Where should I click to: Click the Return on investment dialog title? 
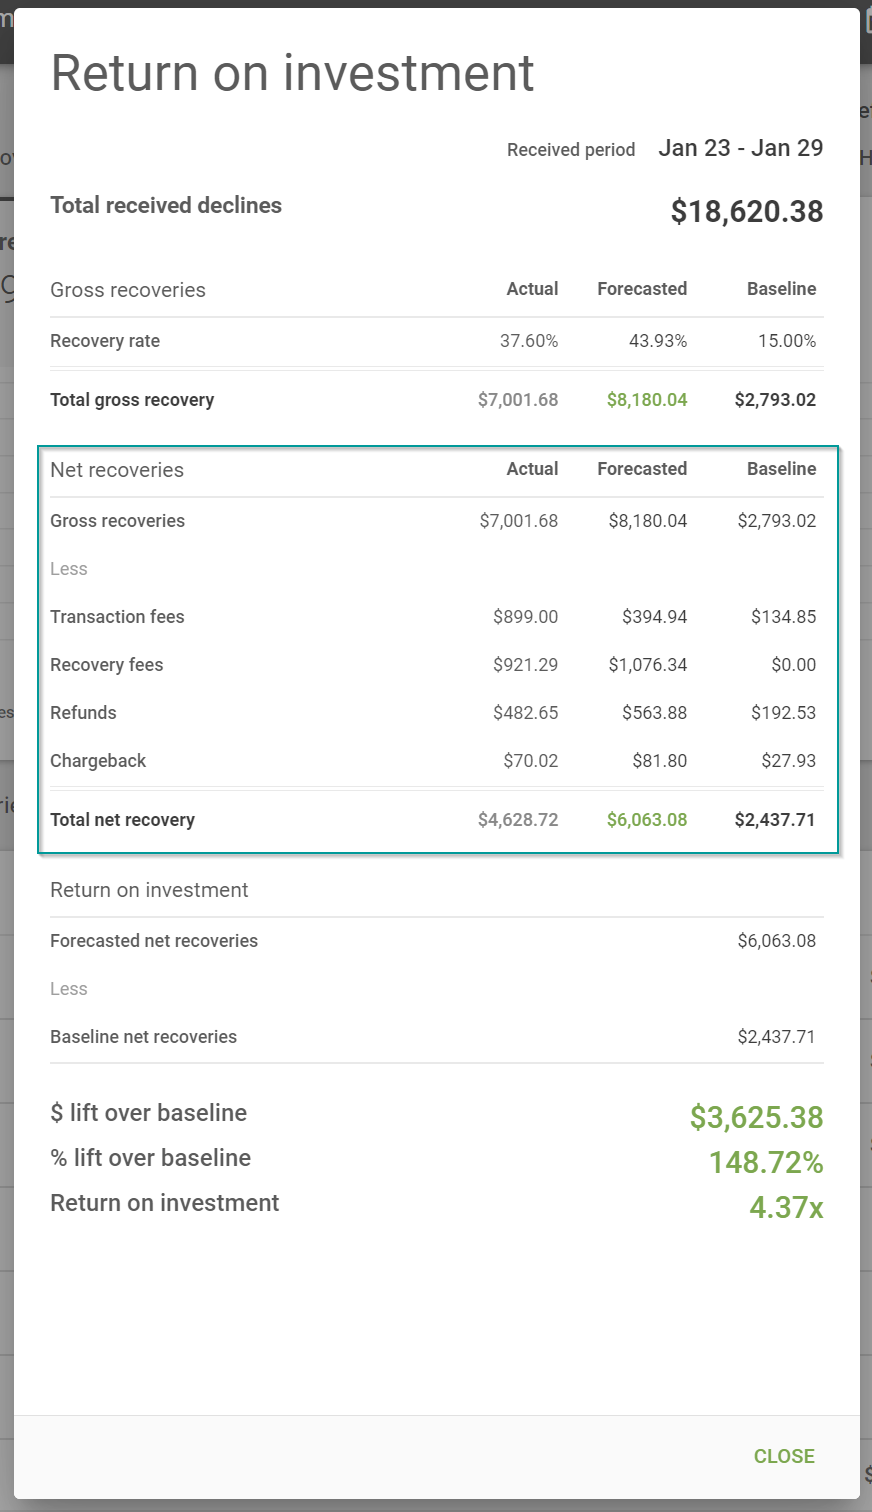(x=293, y=73)
